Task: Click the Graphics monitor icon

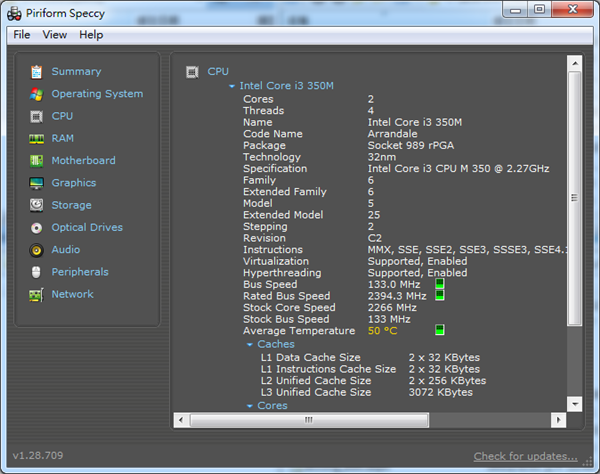Action: pos(36,183)
